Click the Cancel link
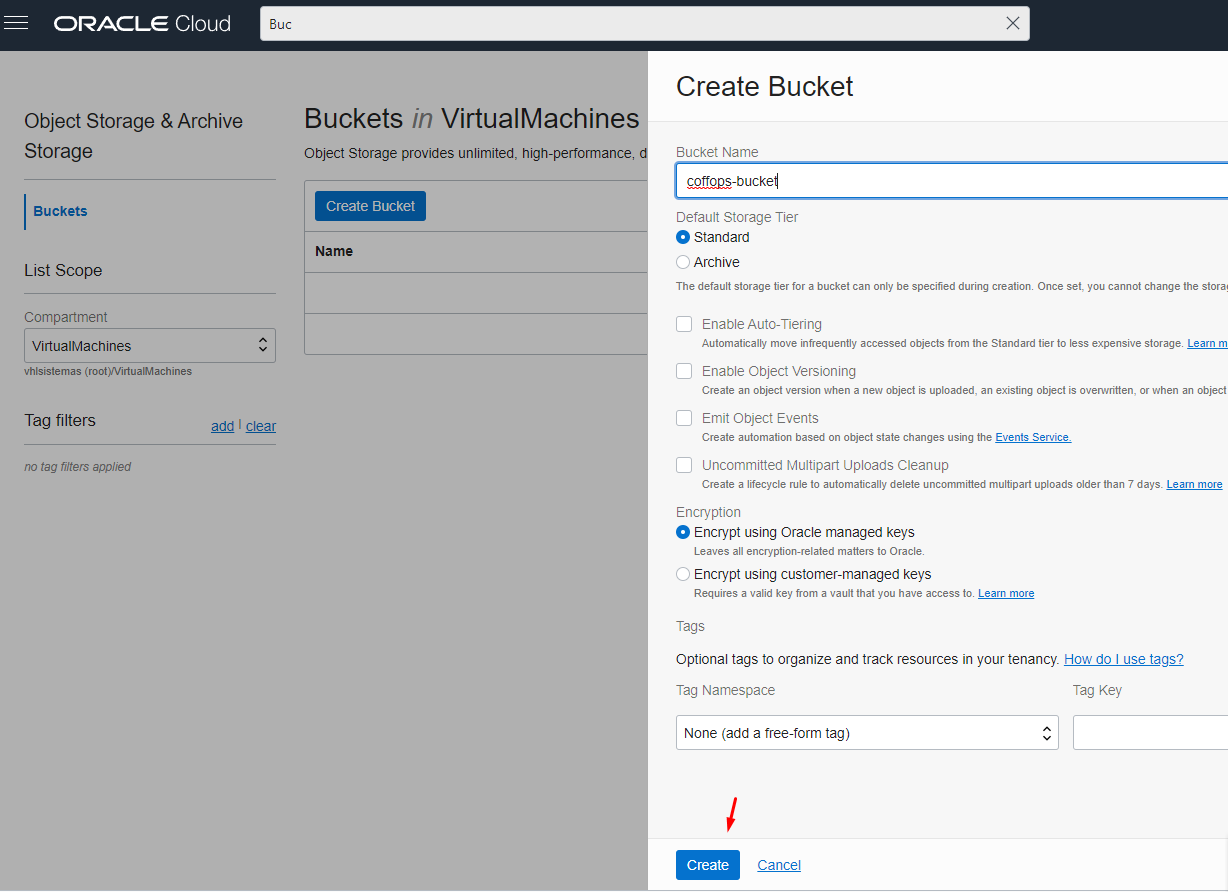The image size is (1228, 892). click(779, 865)
